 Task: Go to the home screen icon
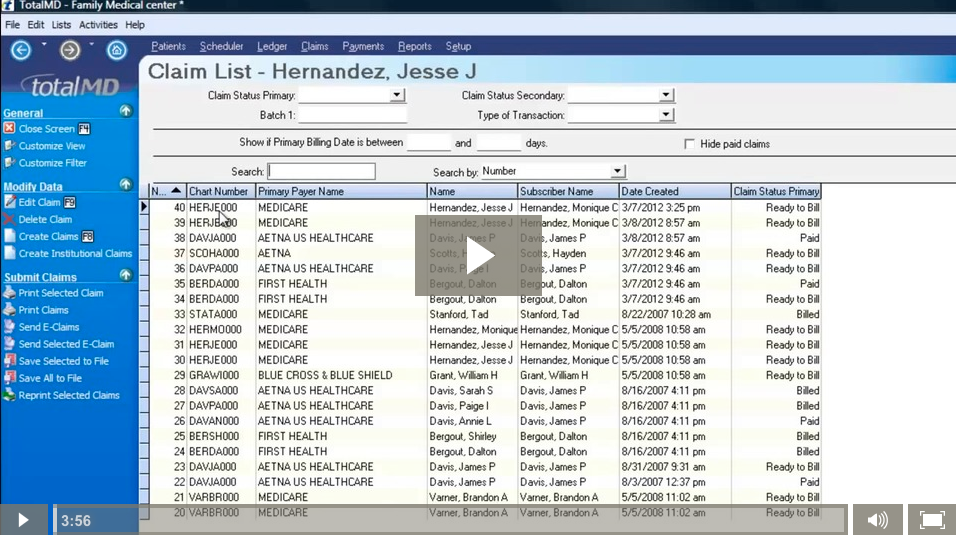(x=116, y=50)
